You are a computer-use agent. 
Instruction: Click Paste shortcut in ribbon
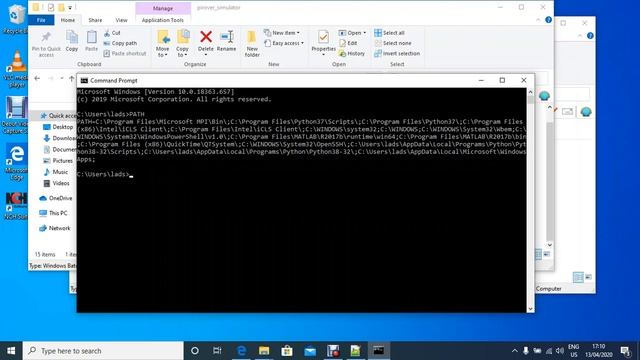point(125,53)
